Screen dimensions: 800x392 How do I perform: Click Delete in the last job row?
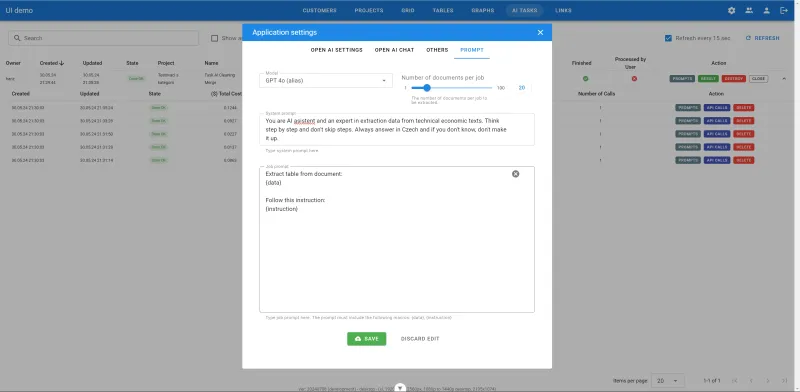coord(743,160)
